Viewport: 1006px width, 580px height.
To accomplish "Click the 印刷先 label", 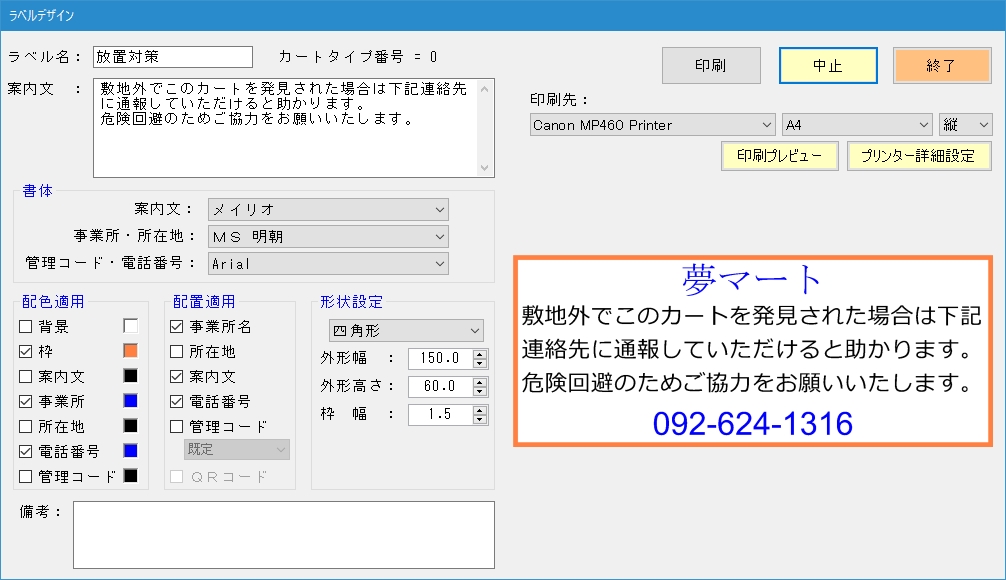I will tap(559, 100).
